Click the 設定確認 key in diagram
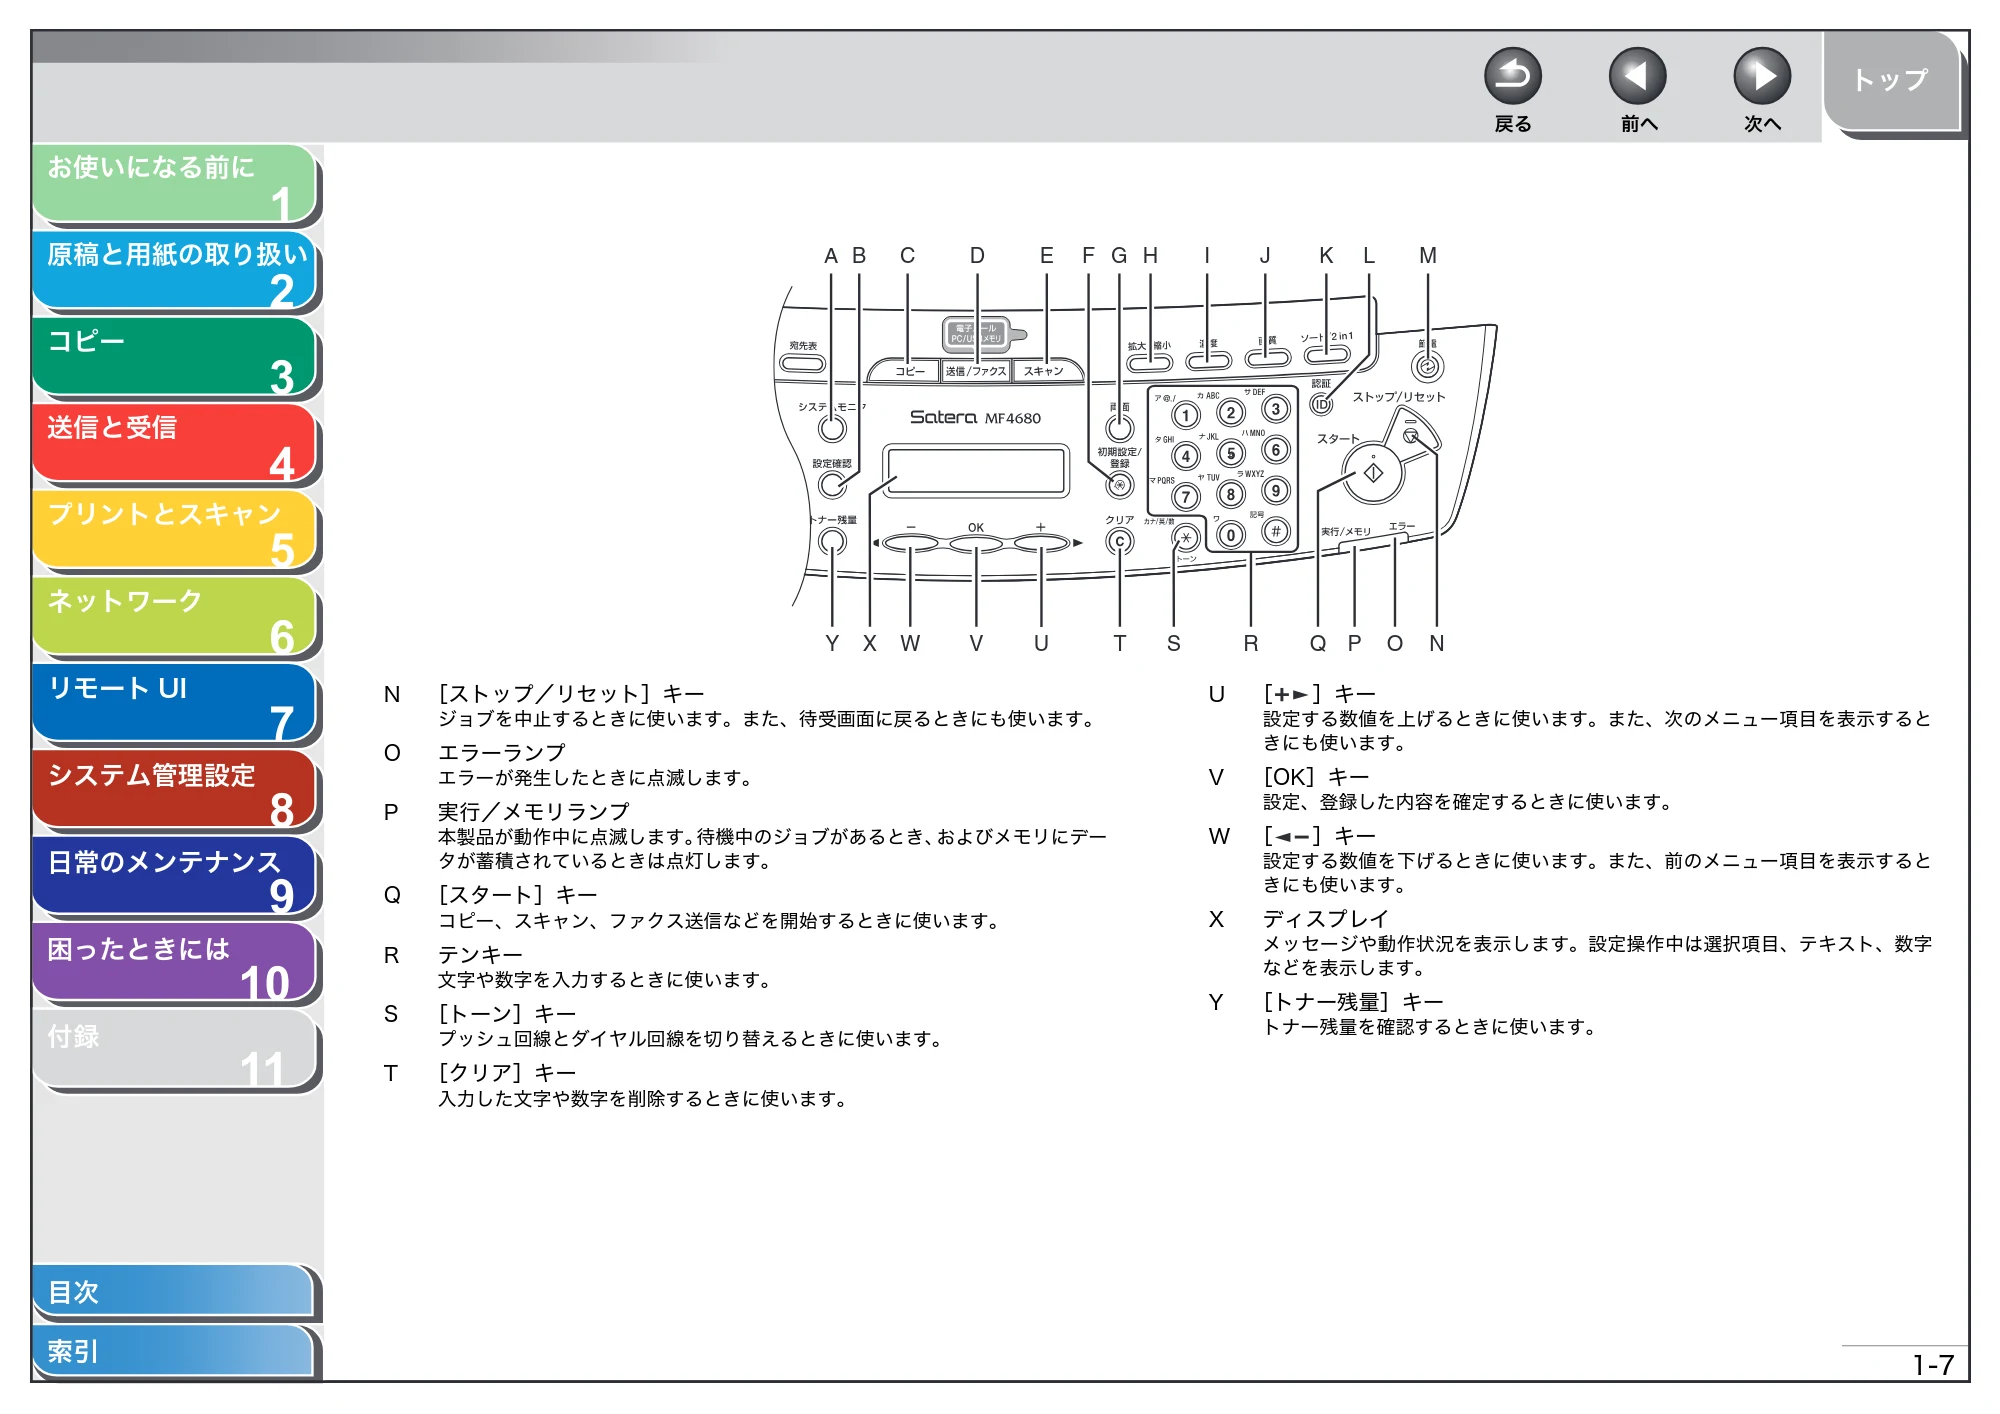The width and height of the screenshot is (2000, 1414). pos(832,485)
